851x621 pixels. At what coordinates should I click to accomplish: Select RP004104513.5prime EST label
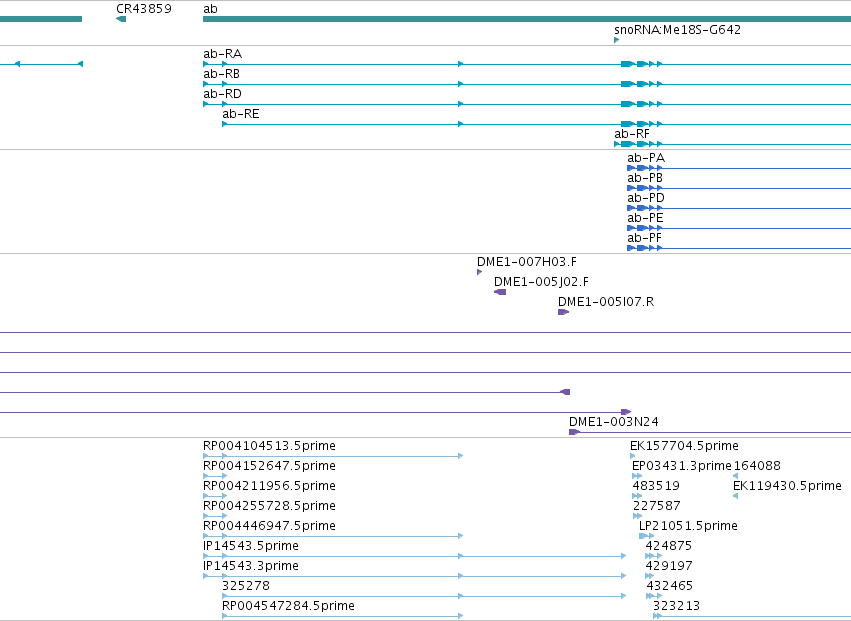(269, 446)
